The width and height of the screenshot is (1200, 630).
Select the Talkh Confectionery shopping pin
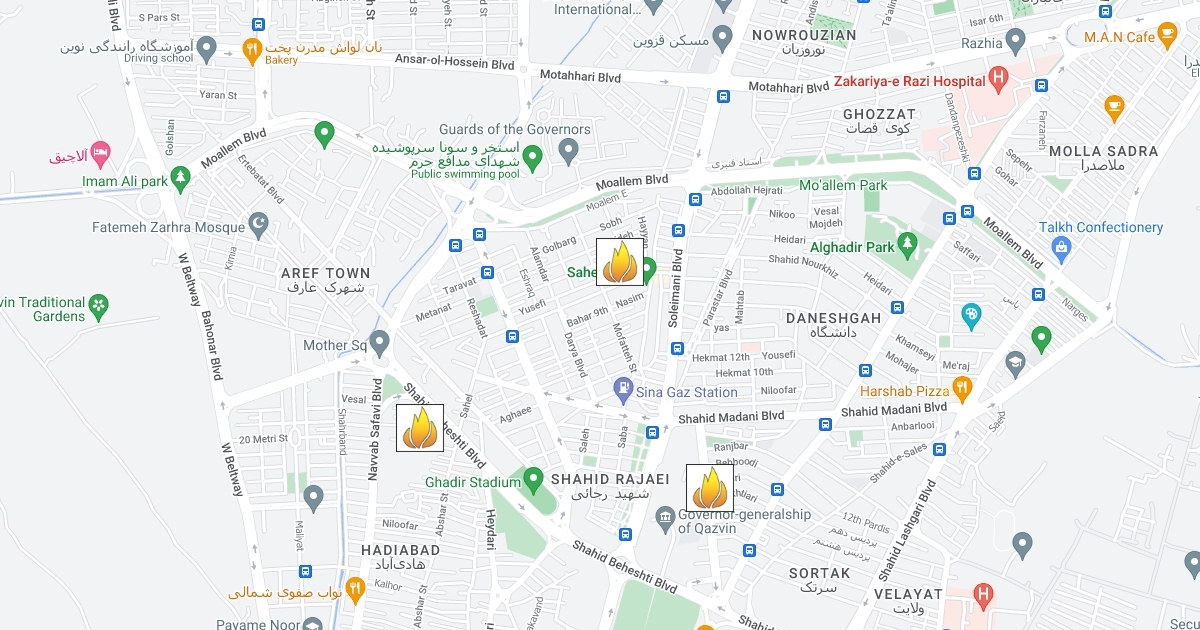(x=1061, y=245)
